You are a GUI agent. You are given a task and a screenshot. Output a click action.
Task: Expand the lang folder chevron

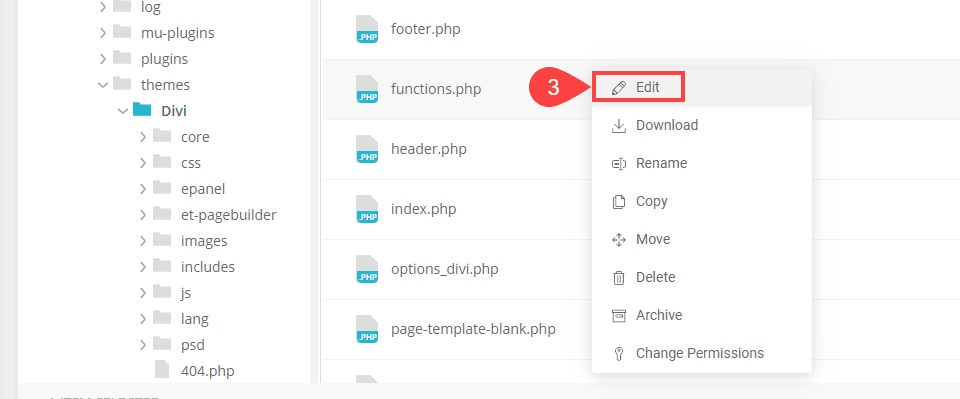point(142,319)
